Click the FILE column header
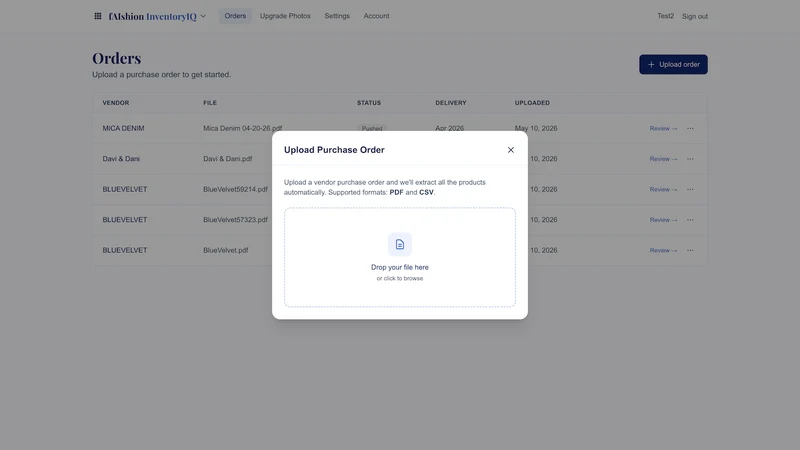 pyautogui.click(x=210, y=103)
